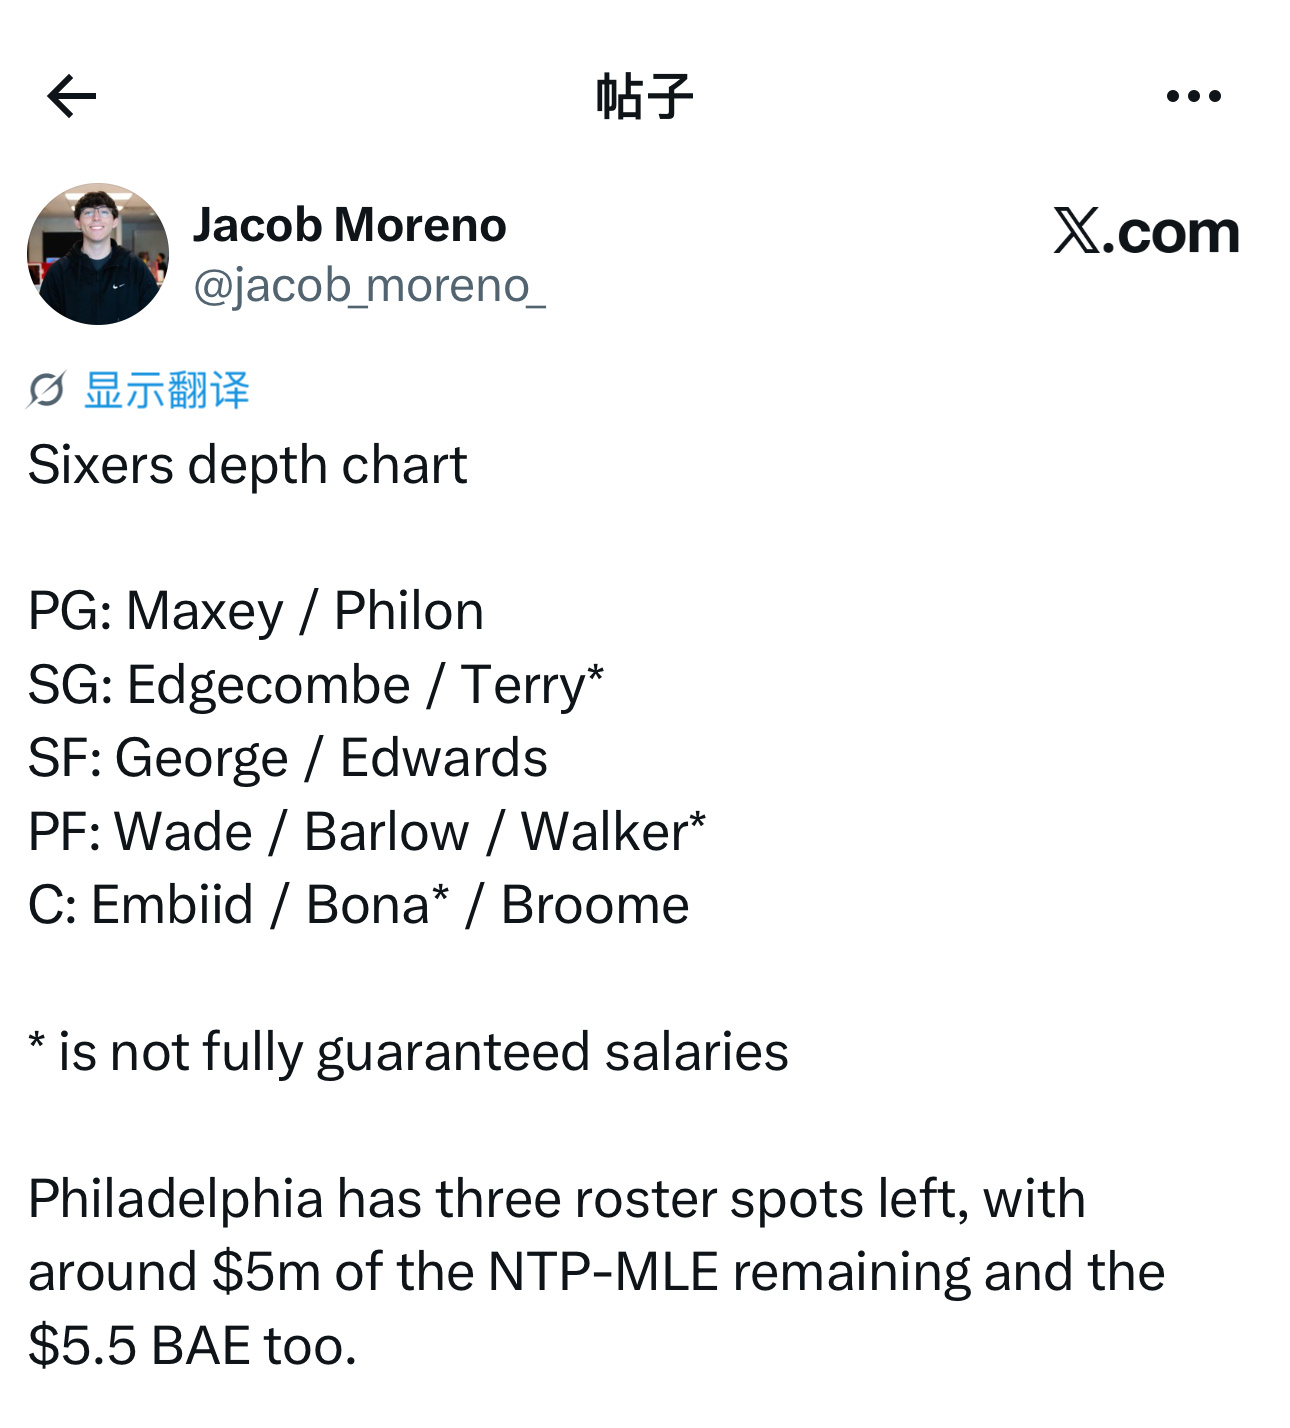The height and width of the screenshot is (1428, 1290).
Task: Click the 'NTP-MLE remaining' text line
Action: coord(597,1272)
